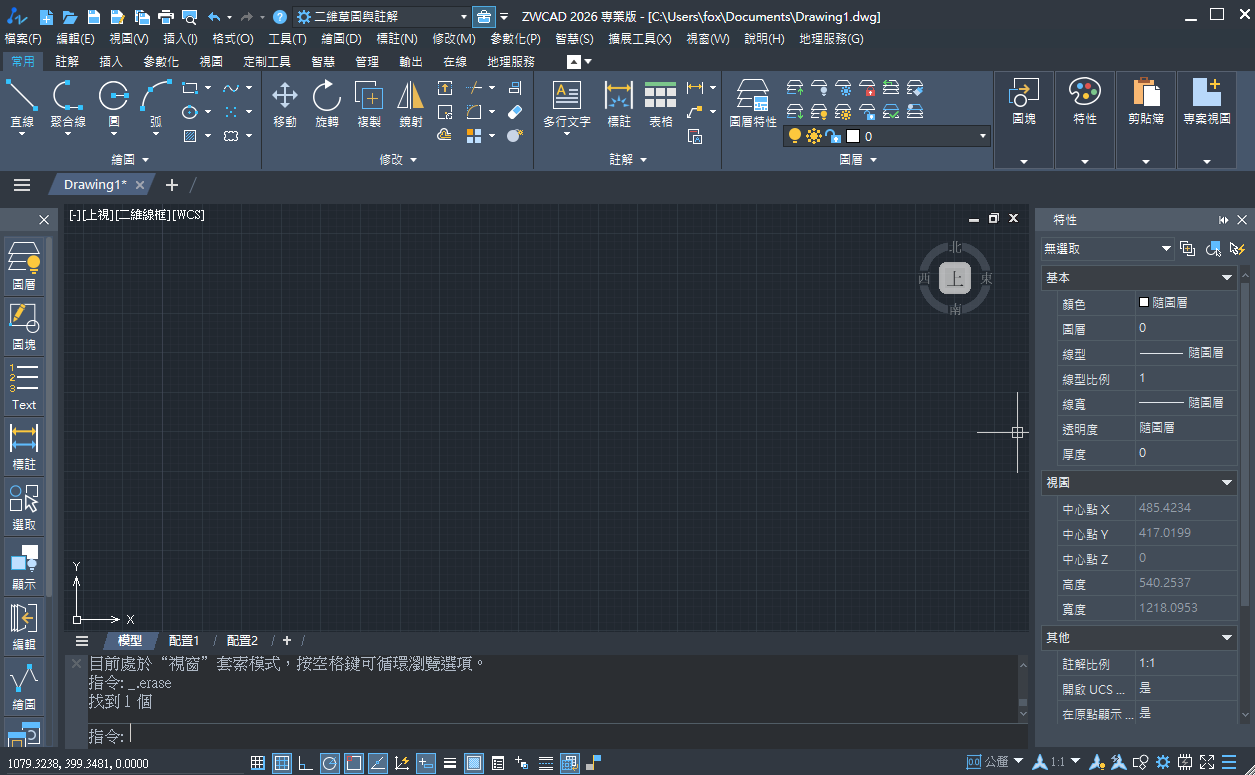Open the 工具(T) menu
The height and width of the screenshot is (775, 1255).
click(287, 39)
